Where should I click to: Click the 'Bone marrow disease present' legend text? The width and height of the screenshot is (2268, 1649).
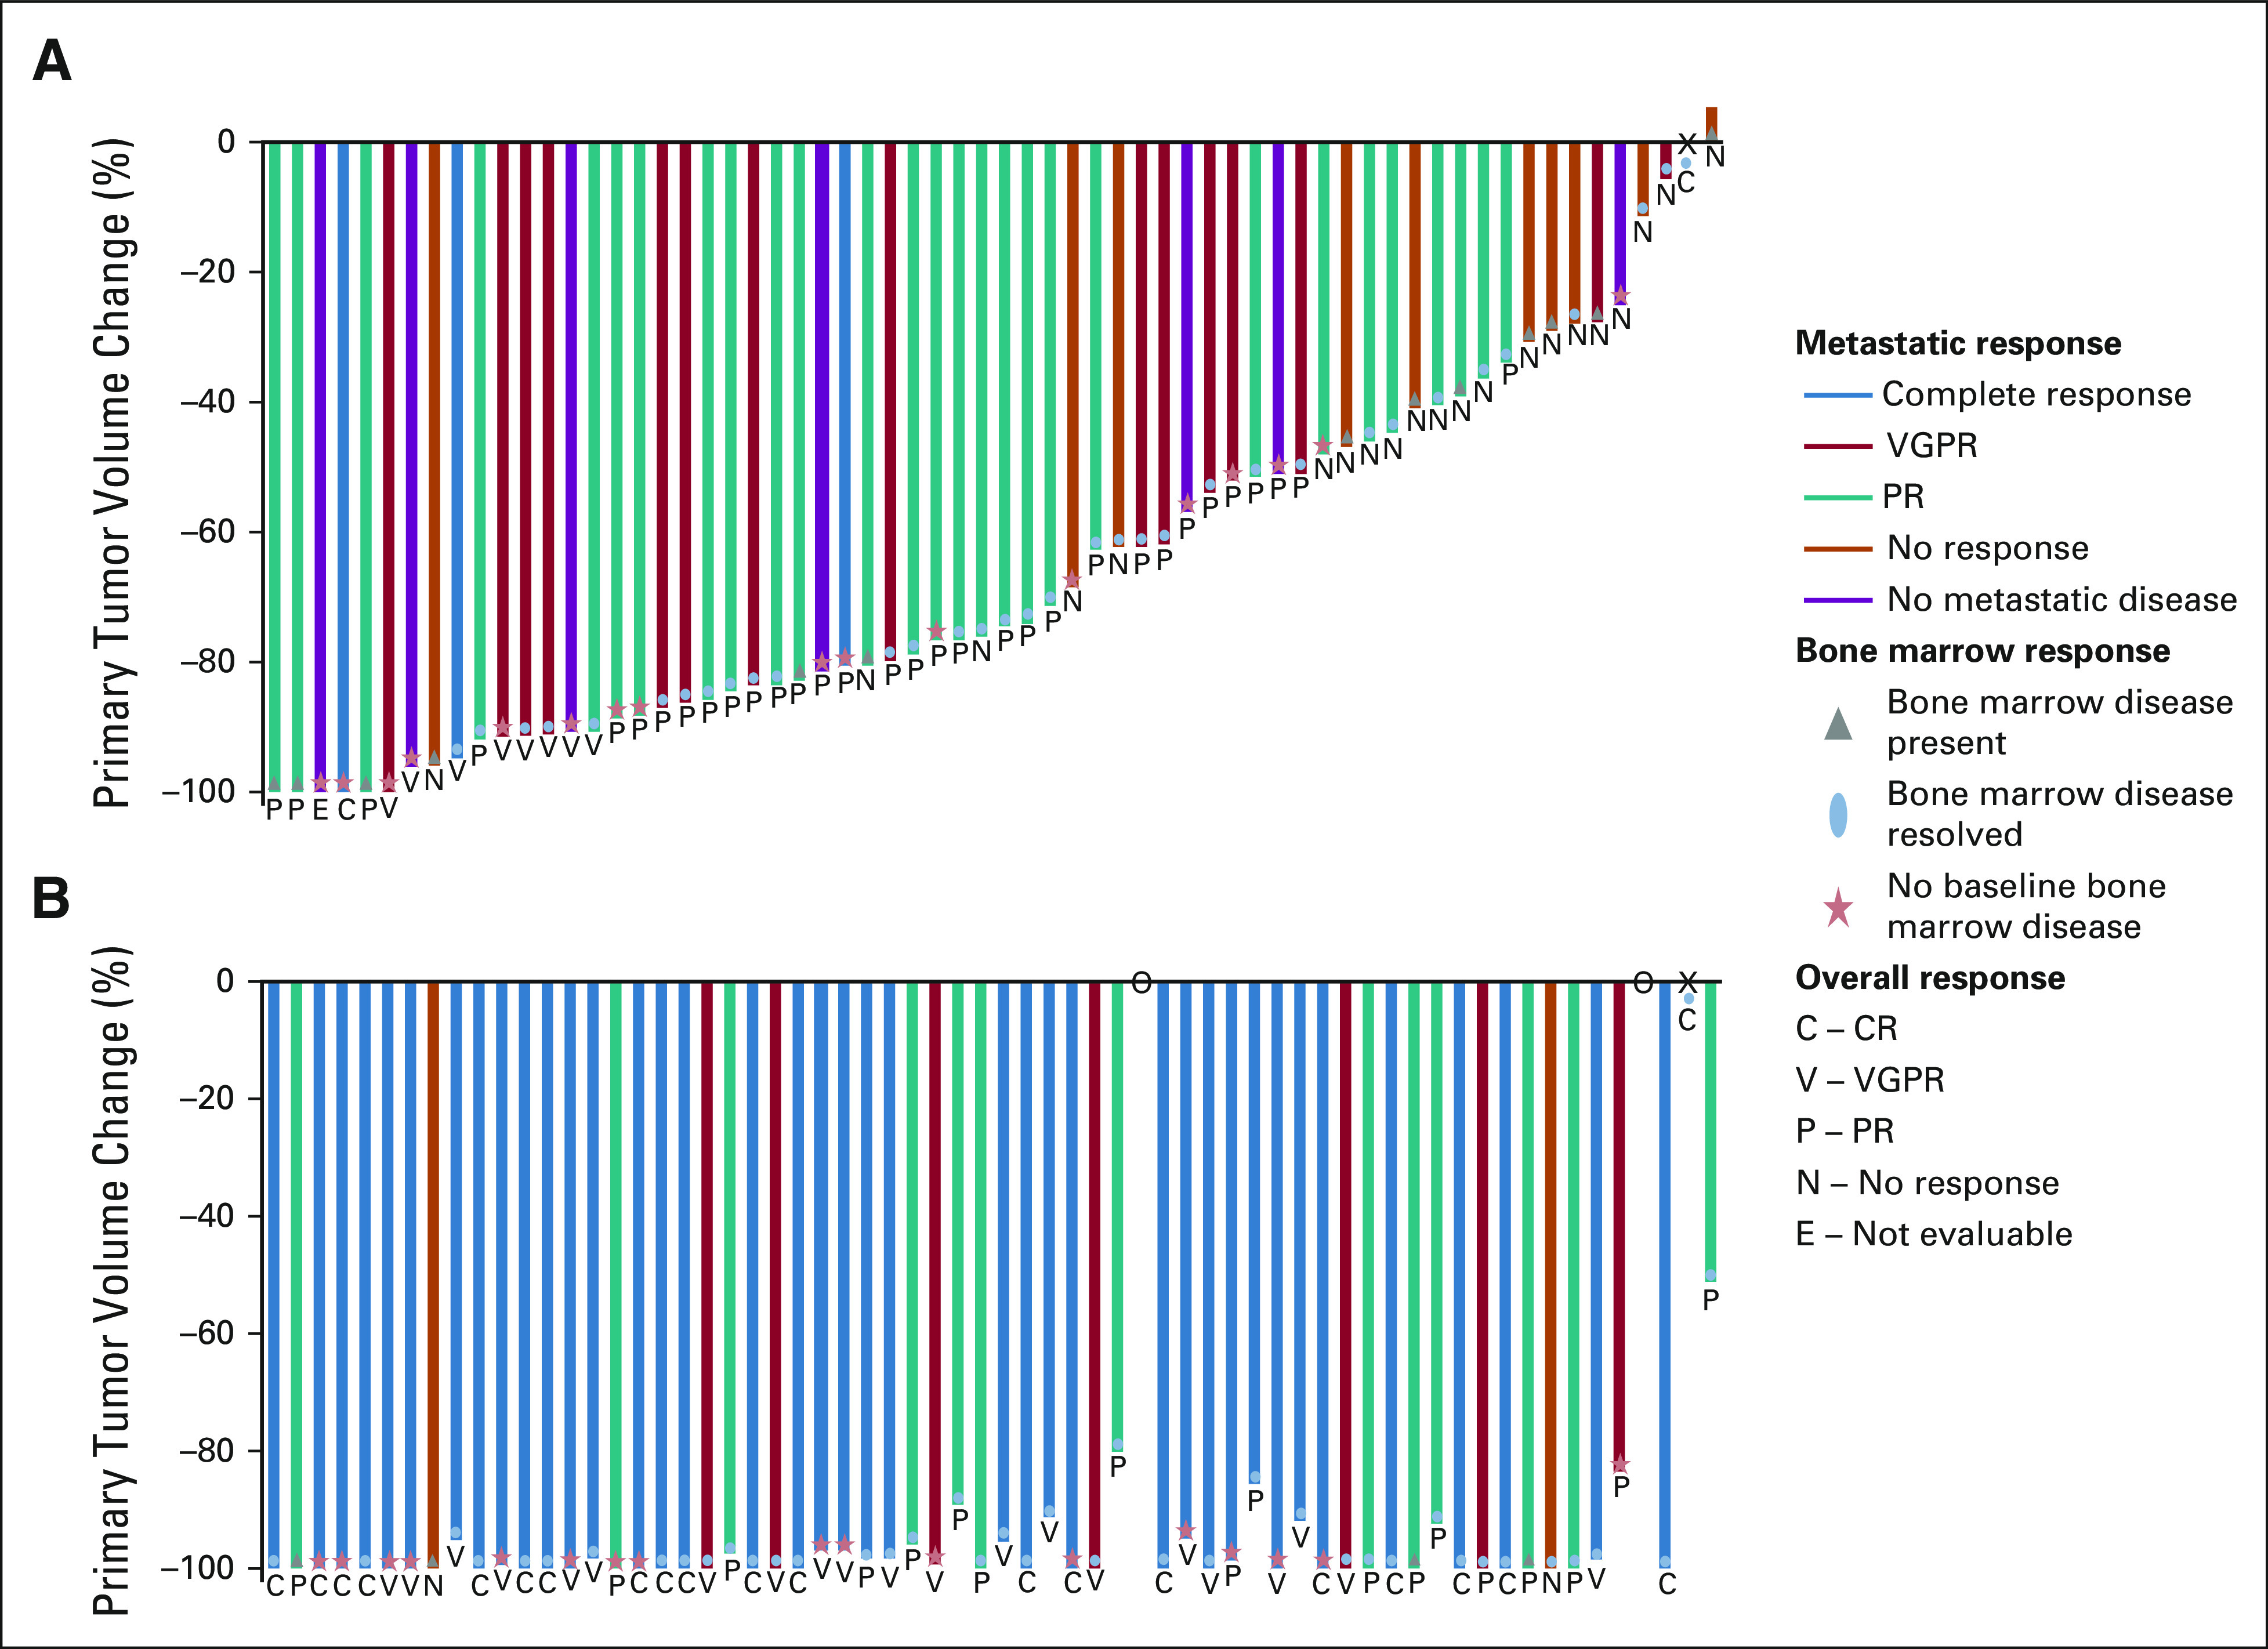(x=2060, y=723)
